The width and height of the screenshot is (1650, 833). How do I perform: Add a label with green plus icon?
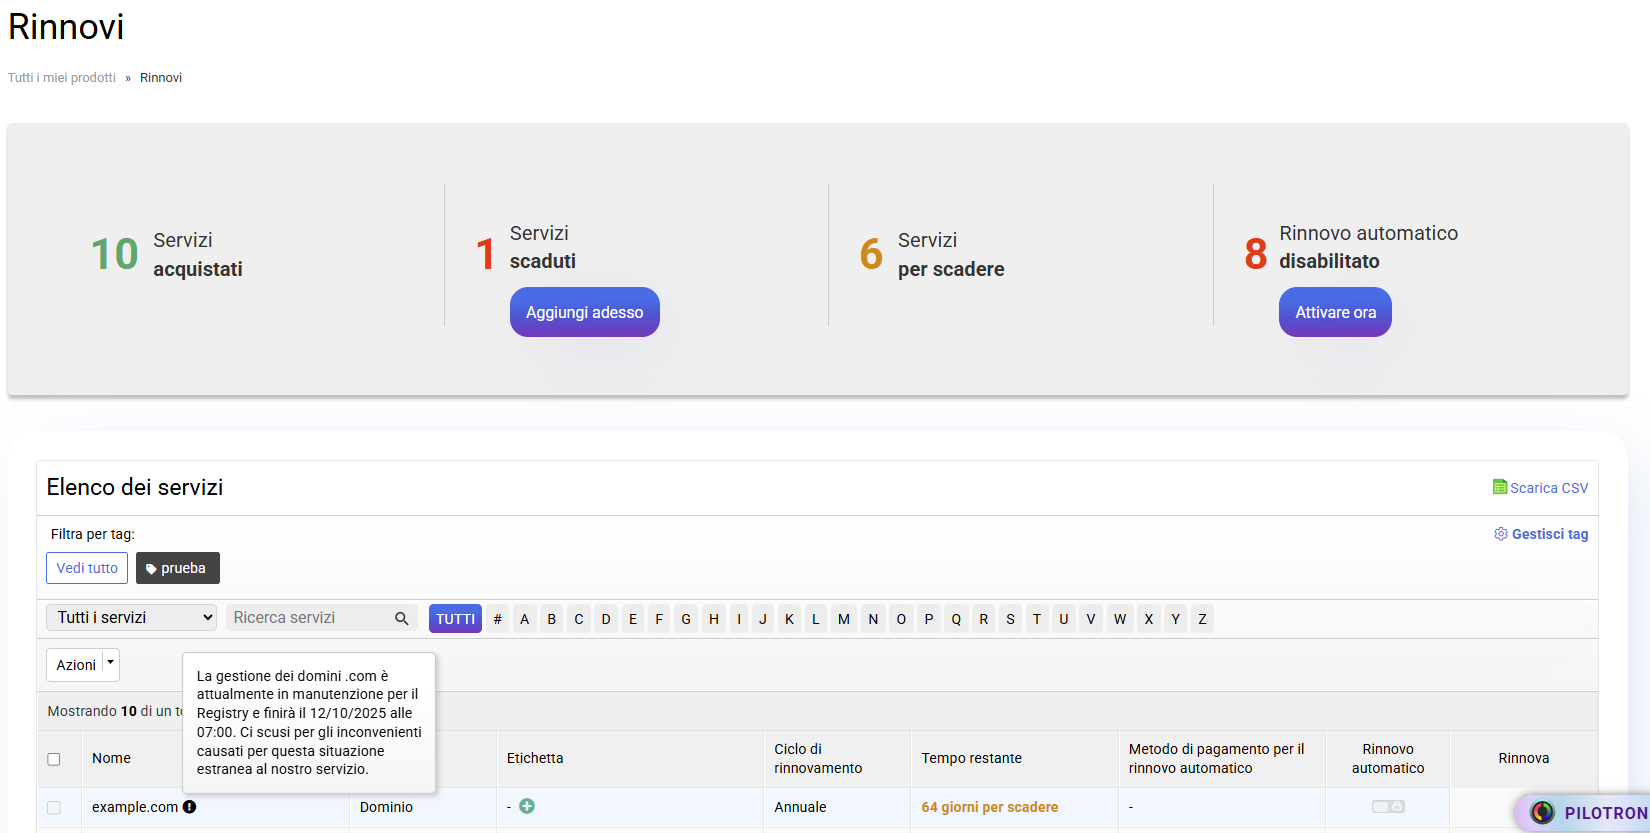click(527, 806)
